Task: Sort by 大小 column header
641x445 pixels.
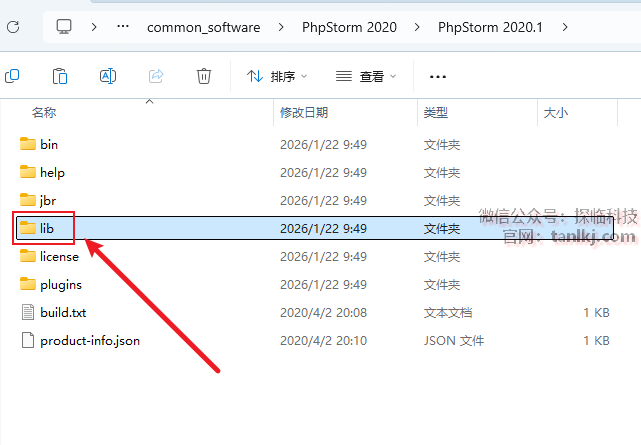Action: coord(556,112)
